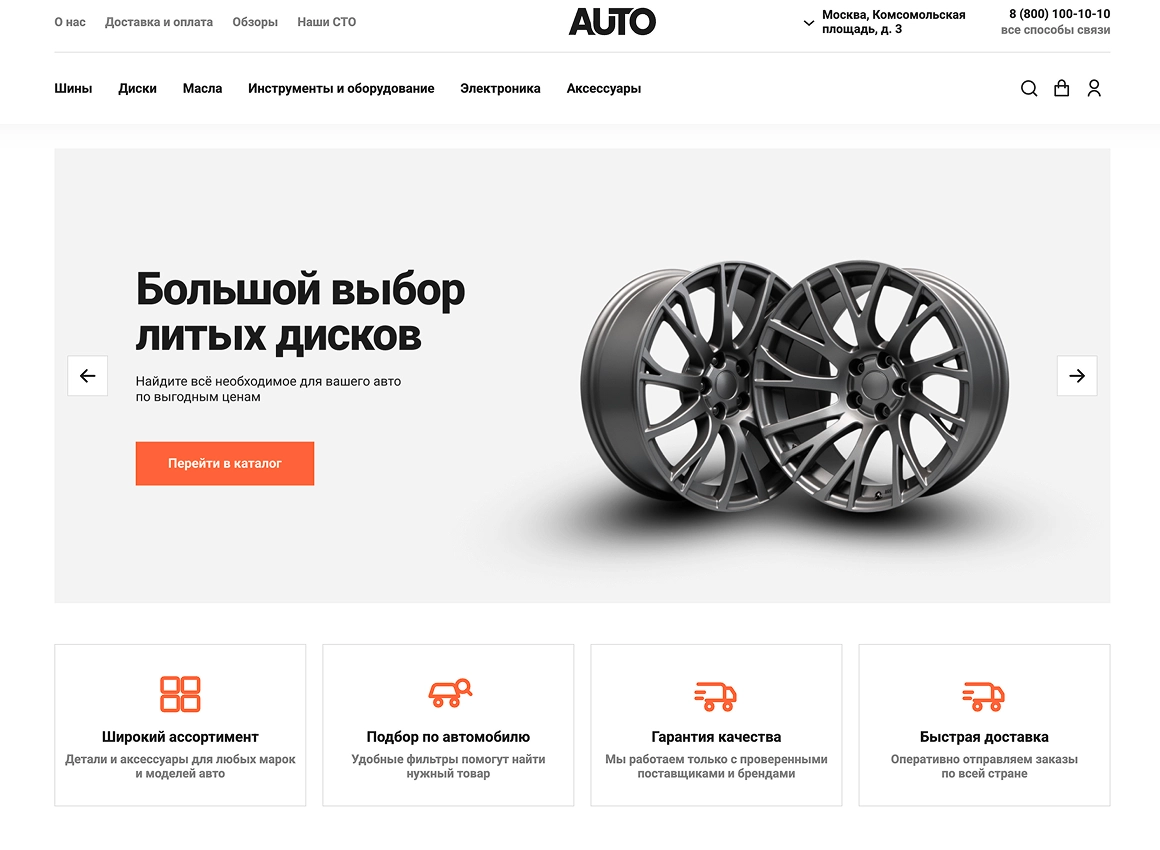Expand the Moscow address location chevron
Viewport: 1160px width, 850px height.
[809, 23]
